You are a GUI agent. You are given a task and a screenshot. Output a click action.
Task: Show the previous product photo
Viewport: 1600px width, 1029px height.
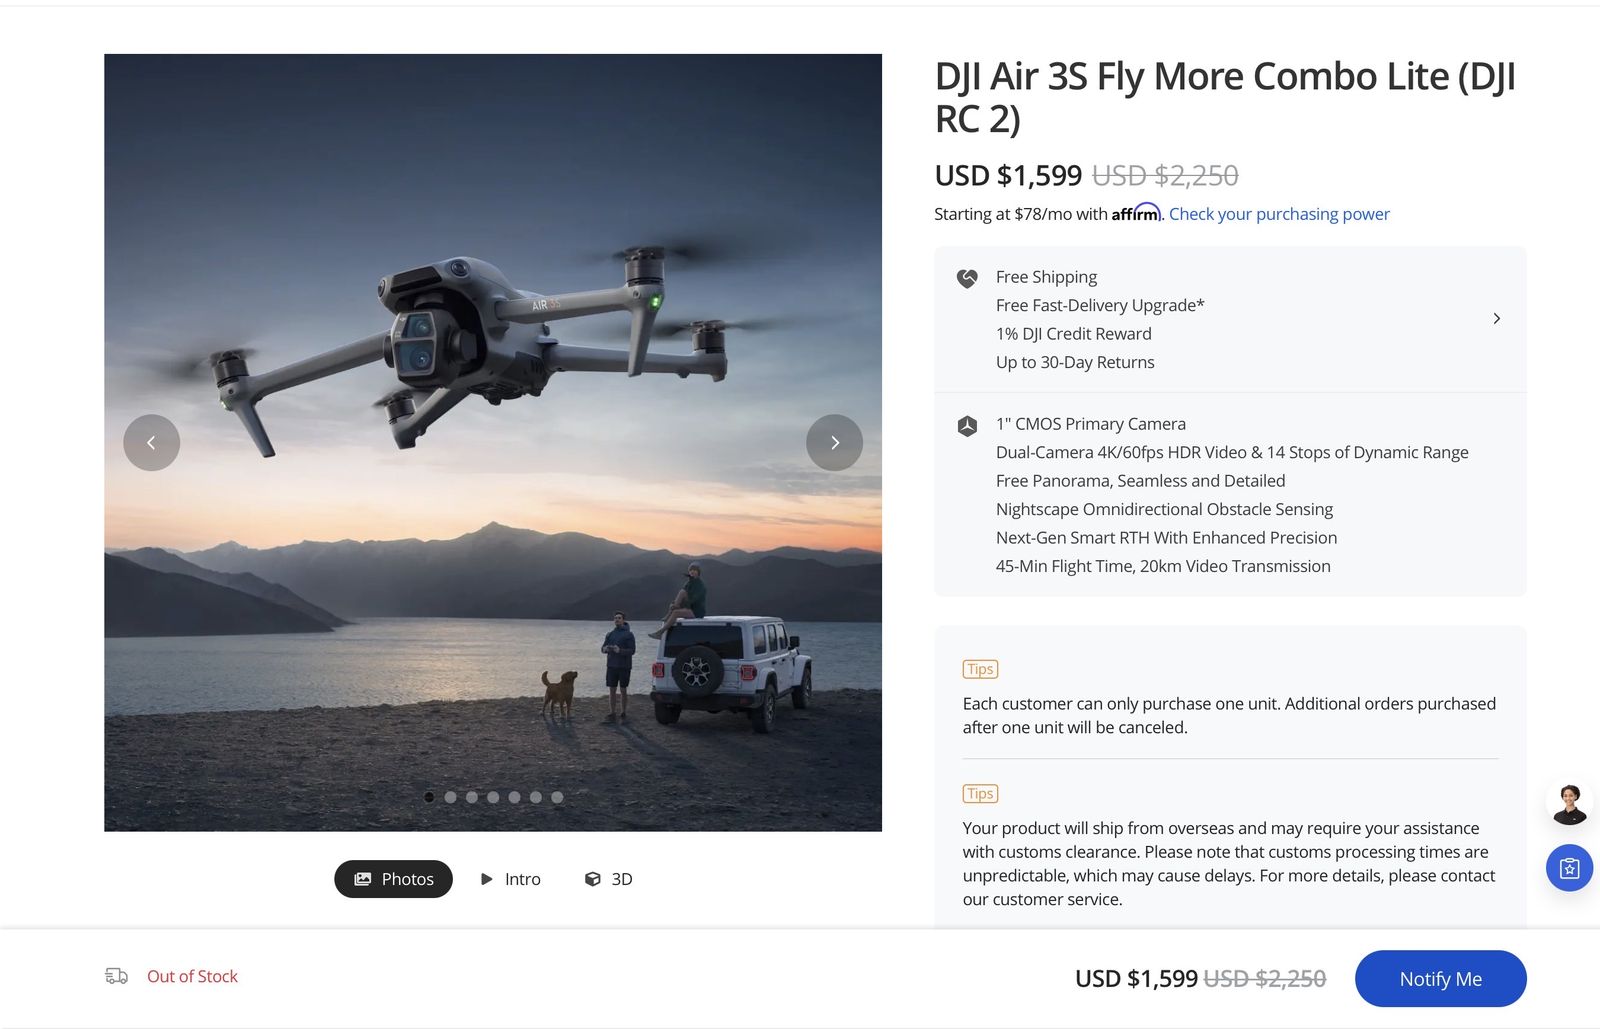151,442
